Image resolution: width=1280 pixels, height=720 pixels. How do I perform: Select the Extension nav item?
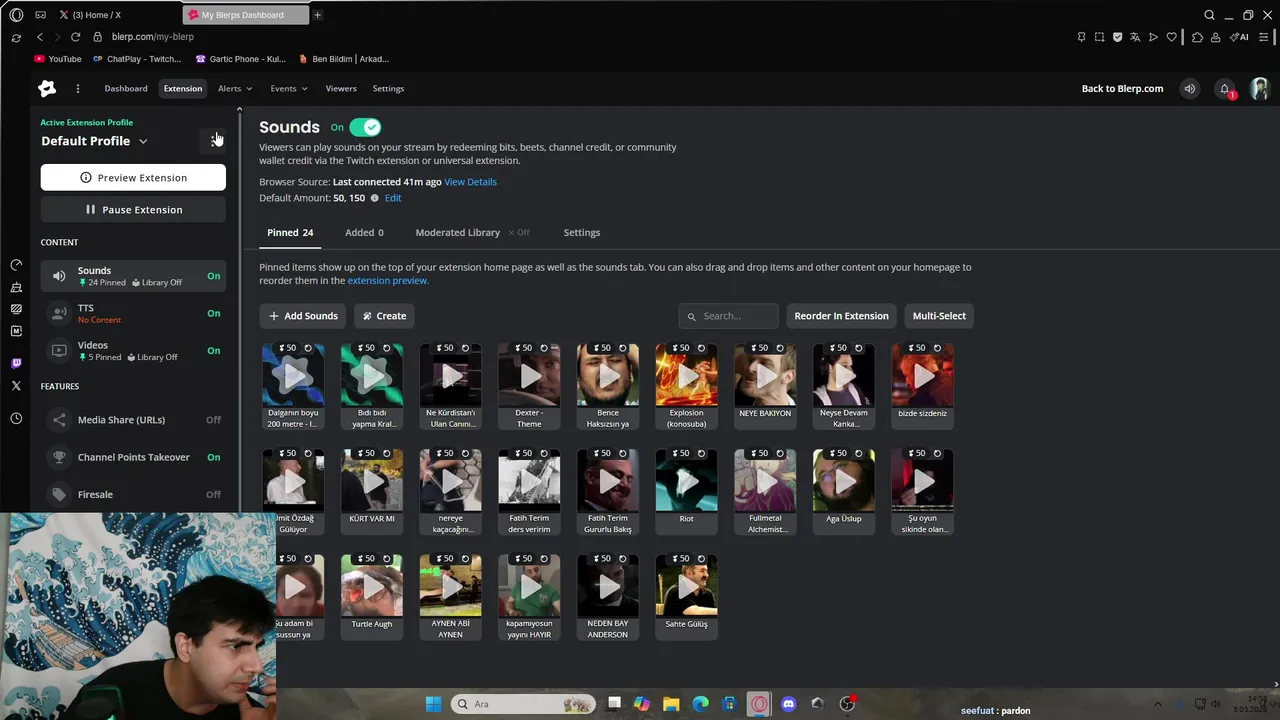(183, 88)
